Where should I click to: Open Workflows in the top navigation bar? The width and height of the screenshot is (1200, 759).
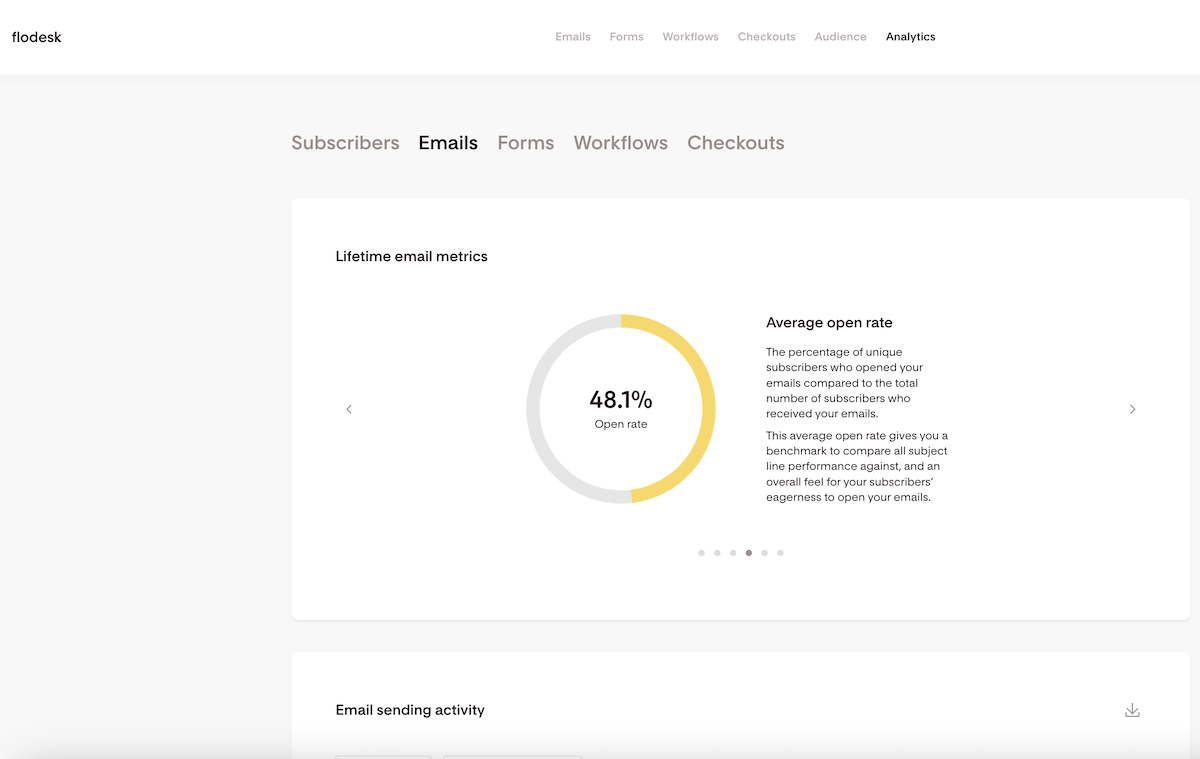(690, 37)
